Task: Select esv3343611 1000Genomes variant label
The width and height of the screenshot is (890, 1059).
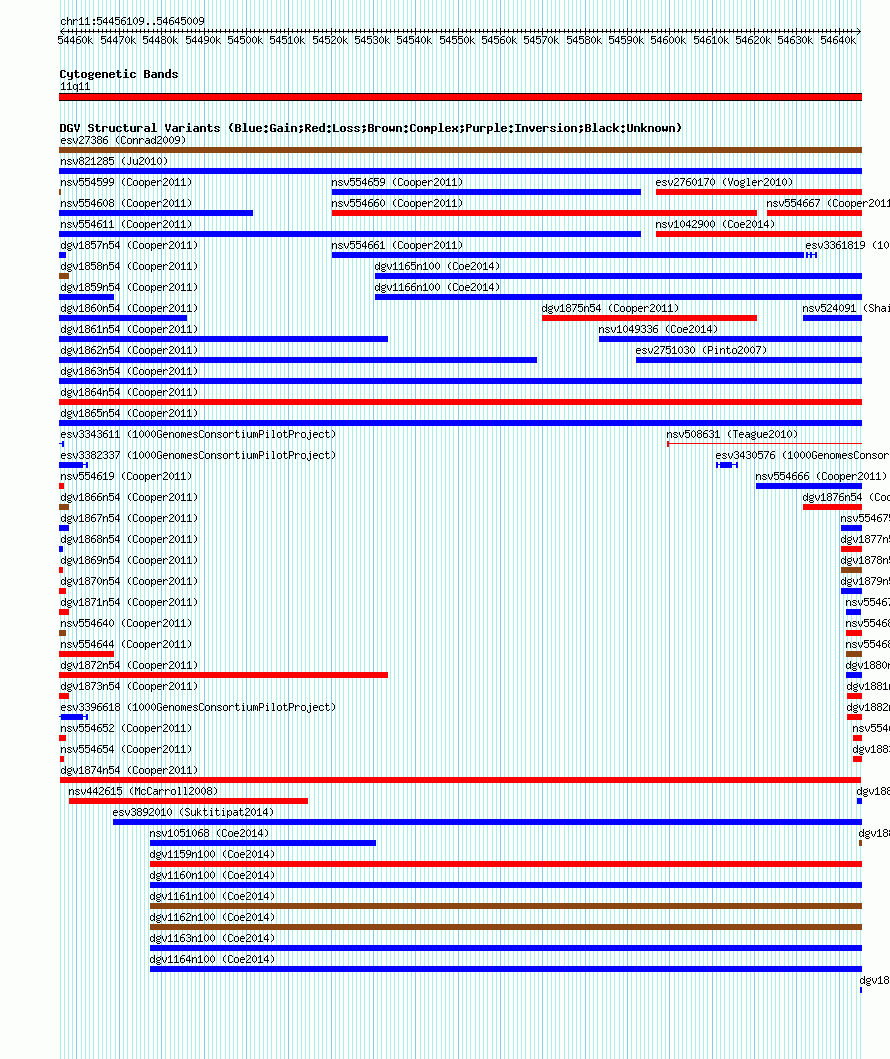Action: point(198,434)
